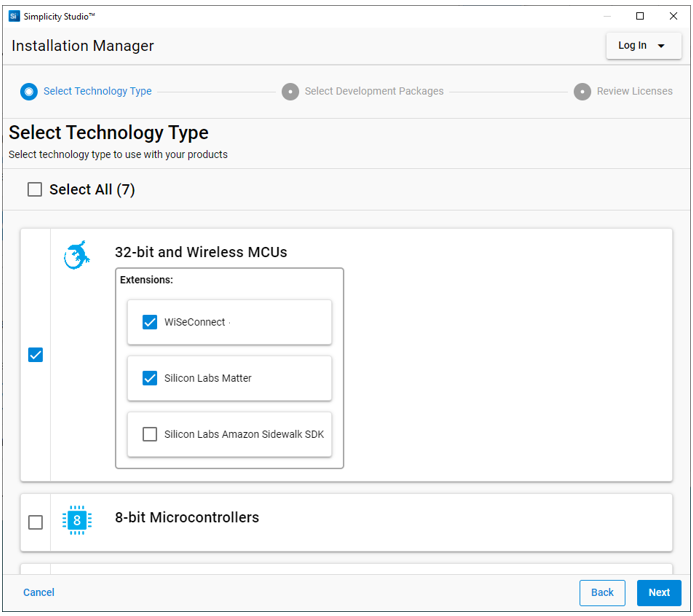
Task: Click the Select Development Packages step circle
Action: [290, 91]
